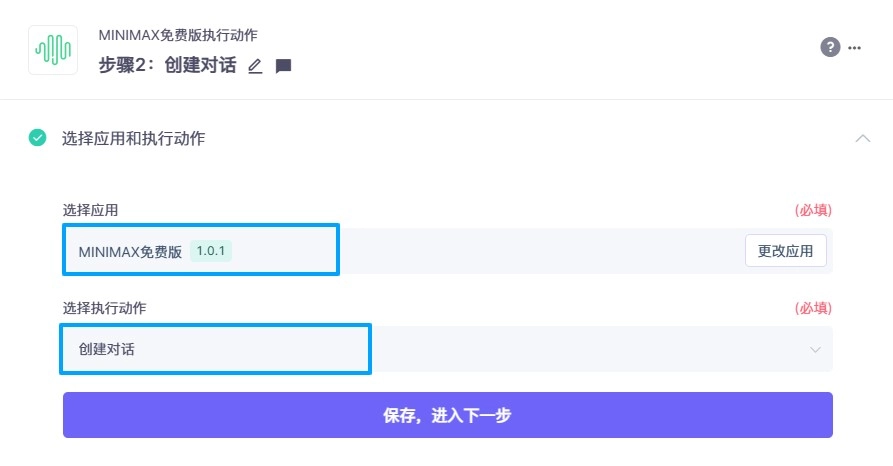Click the MINIMAX waveform app logo

tap(53, 49)
